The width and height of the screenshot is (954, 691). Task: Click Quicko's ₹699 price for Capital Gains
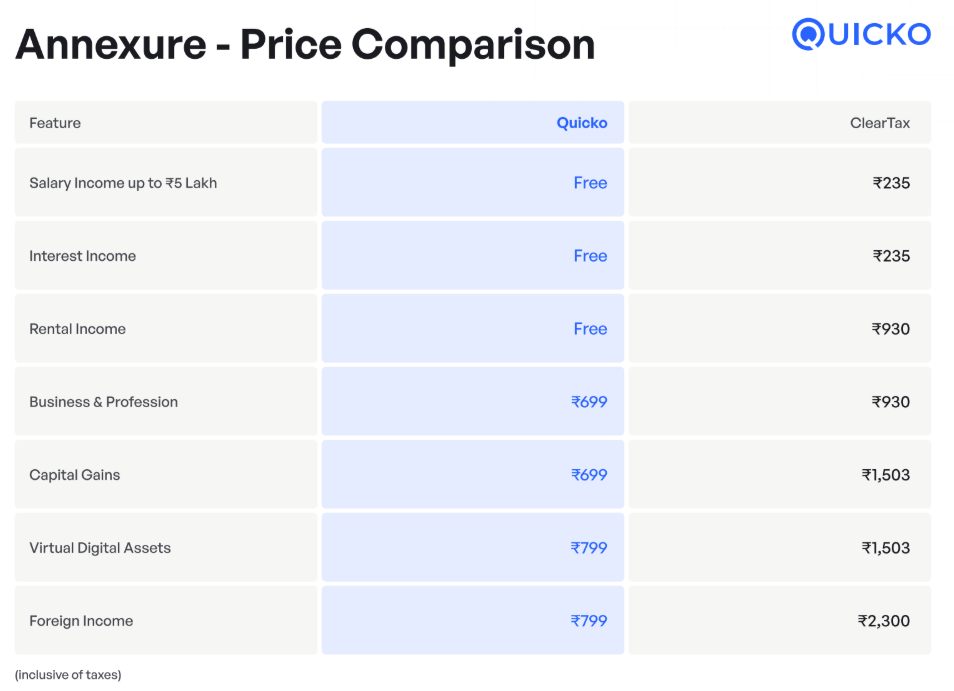tap(589, 475)
